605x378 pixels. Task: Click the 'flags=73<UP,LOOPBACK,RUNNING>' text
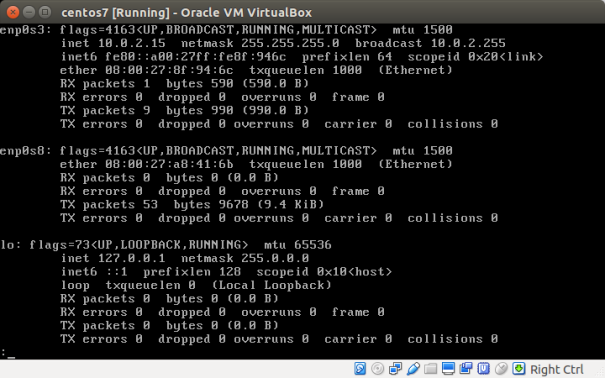coord(139,245)
